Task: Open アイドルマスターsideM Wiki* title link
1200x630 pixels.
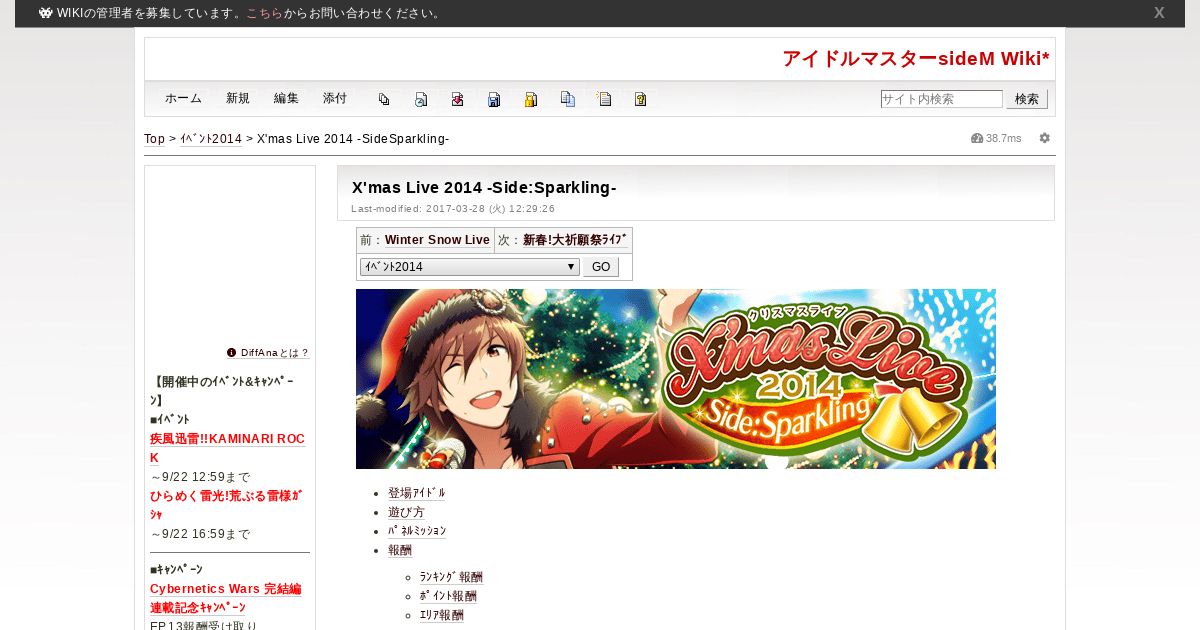Action: (916, 59)
